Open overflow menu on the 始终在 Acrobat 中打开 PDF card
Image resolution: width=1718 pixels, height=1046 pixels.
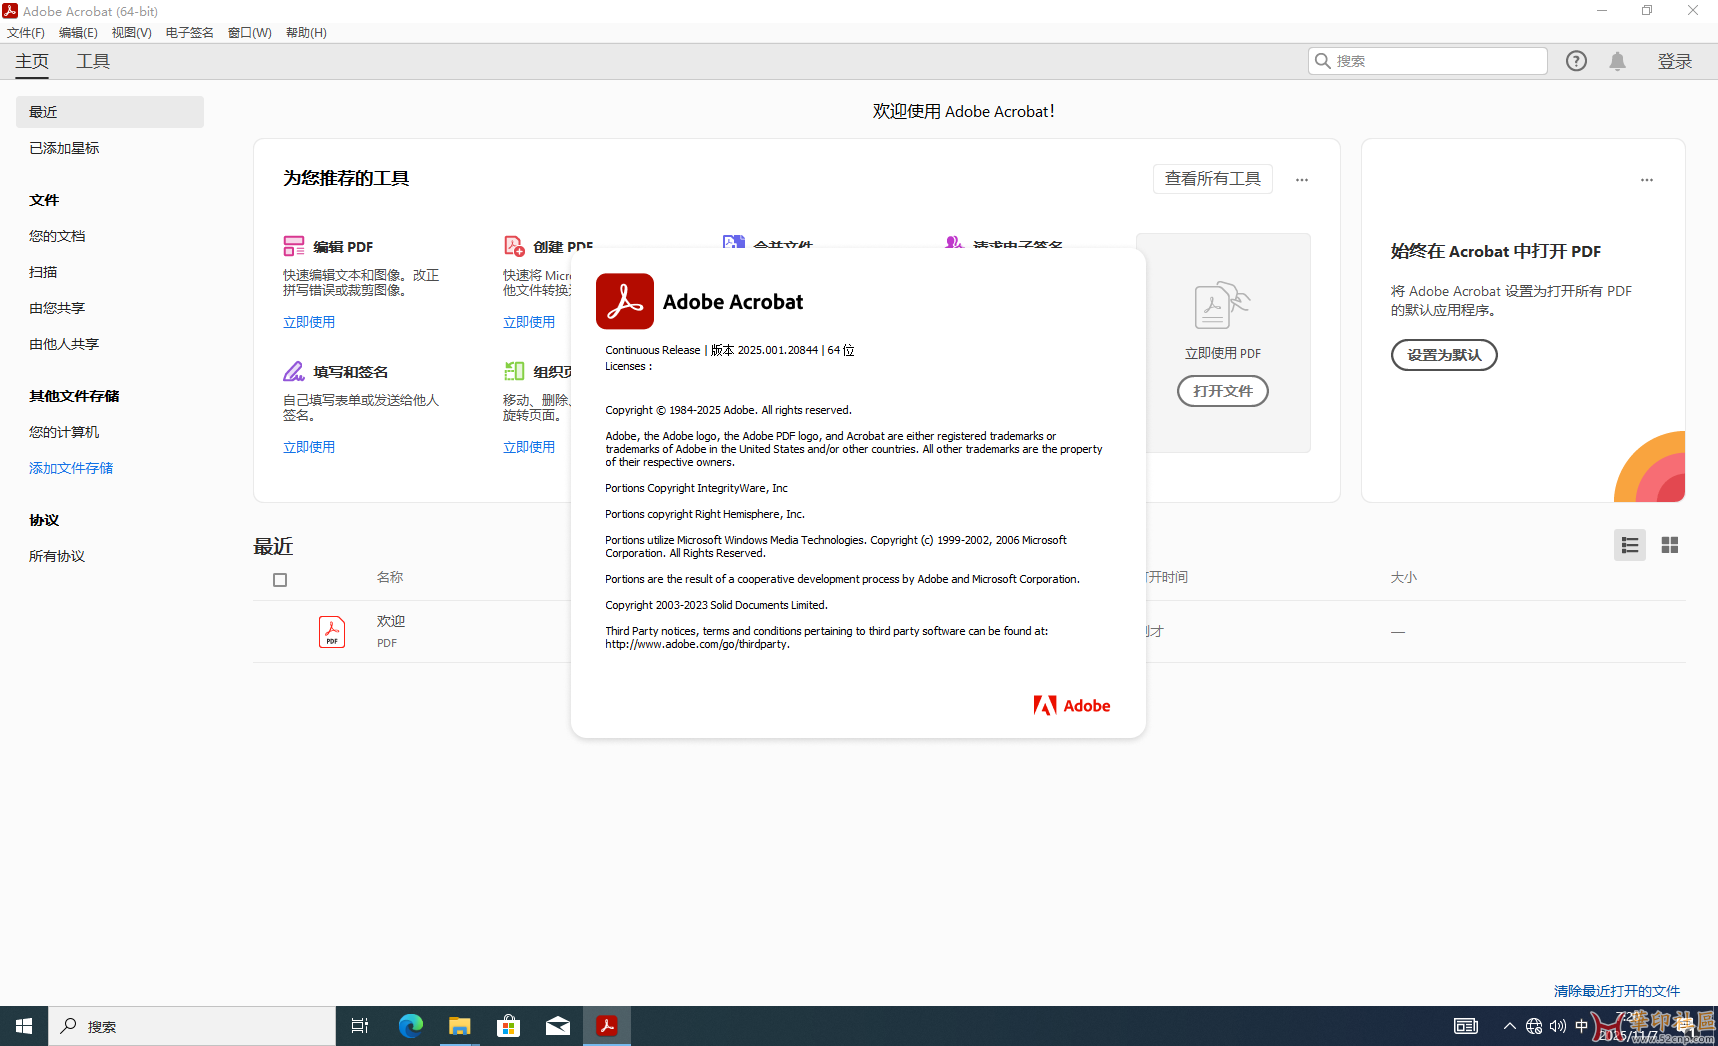(x=1647, y=179)
